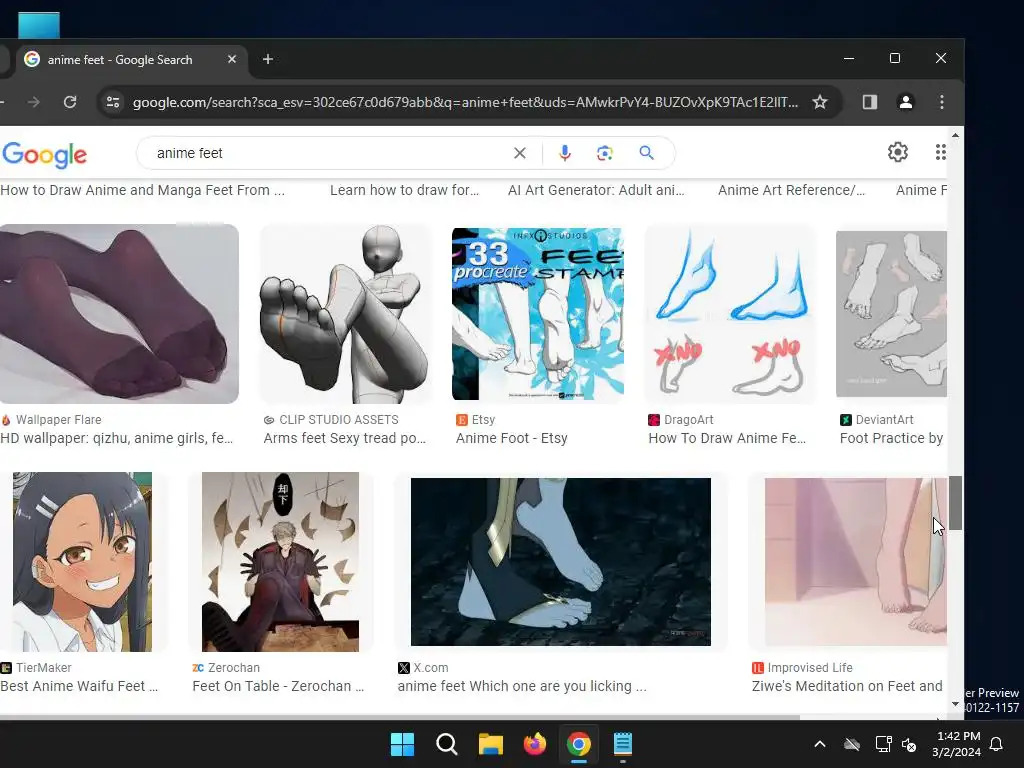Click the vertical scrollbar thumb
Viewport: 1024px width, 768px height.
955,503
